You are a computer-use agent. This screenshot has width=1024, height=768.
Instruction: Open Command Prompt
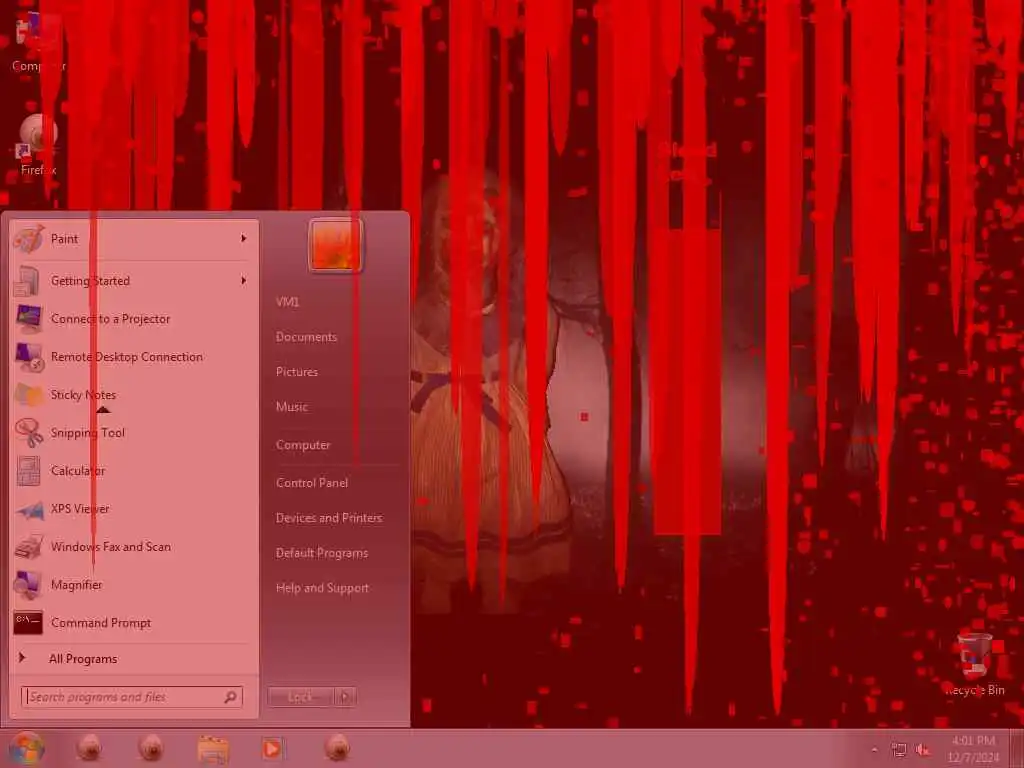(134, 623)
